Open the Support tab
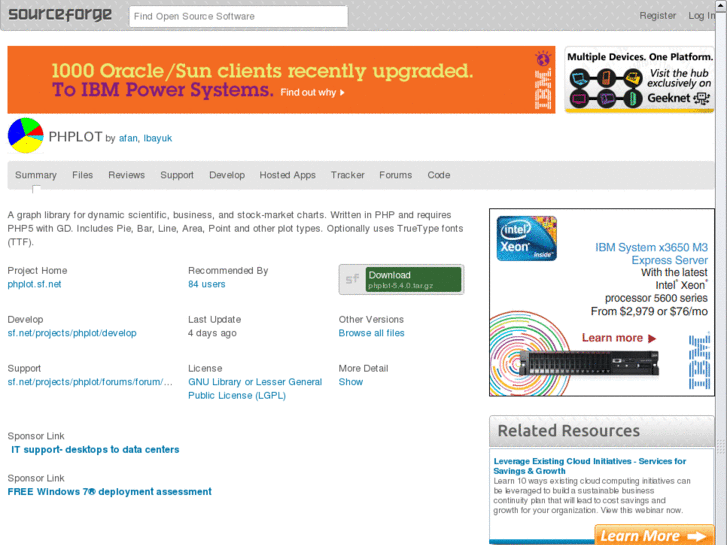Screen dimensions: 727x545 177,175
